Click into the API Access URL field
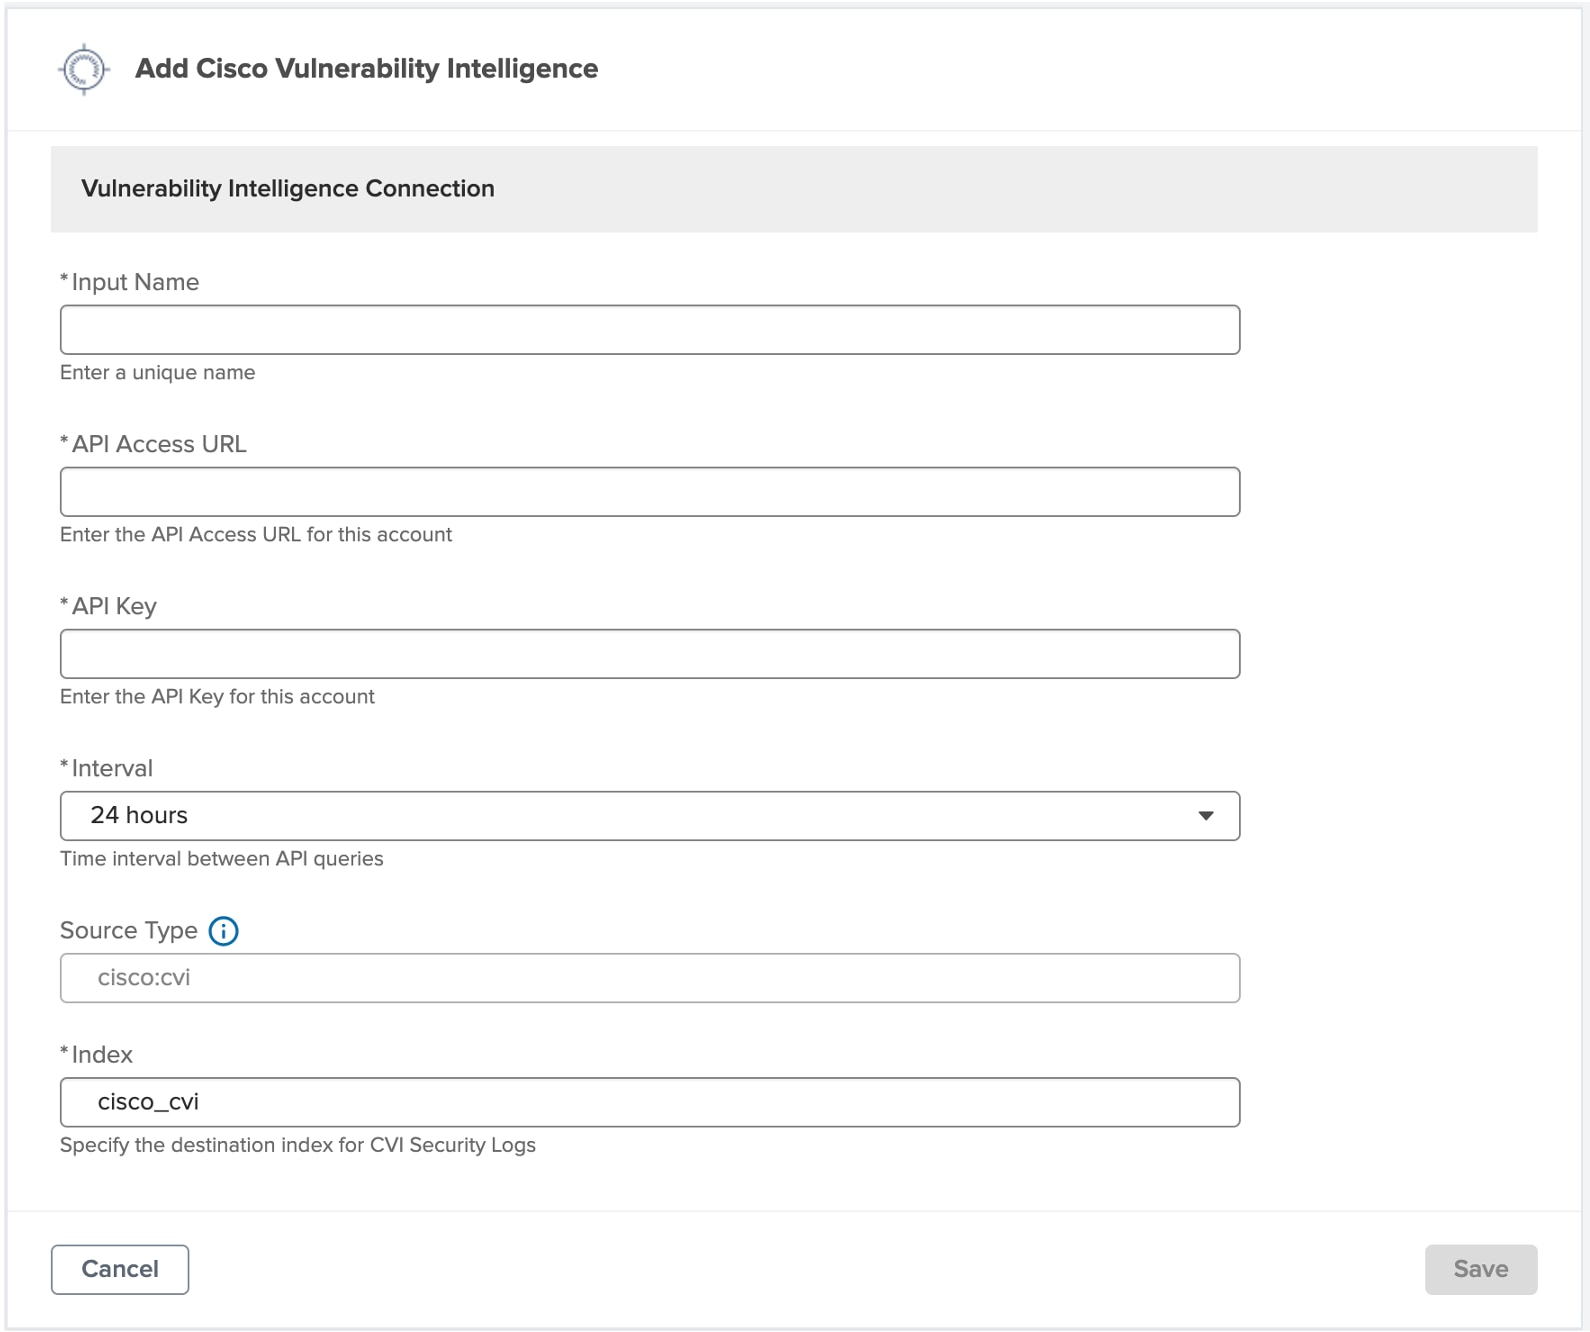Image resolution: width=1590 pixels, height=1332 pixels. (x=650, y=492)
